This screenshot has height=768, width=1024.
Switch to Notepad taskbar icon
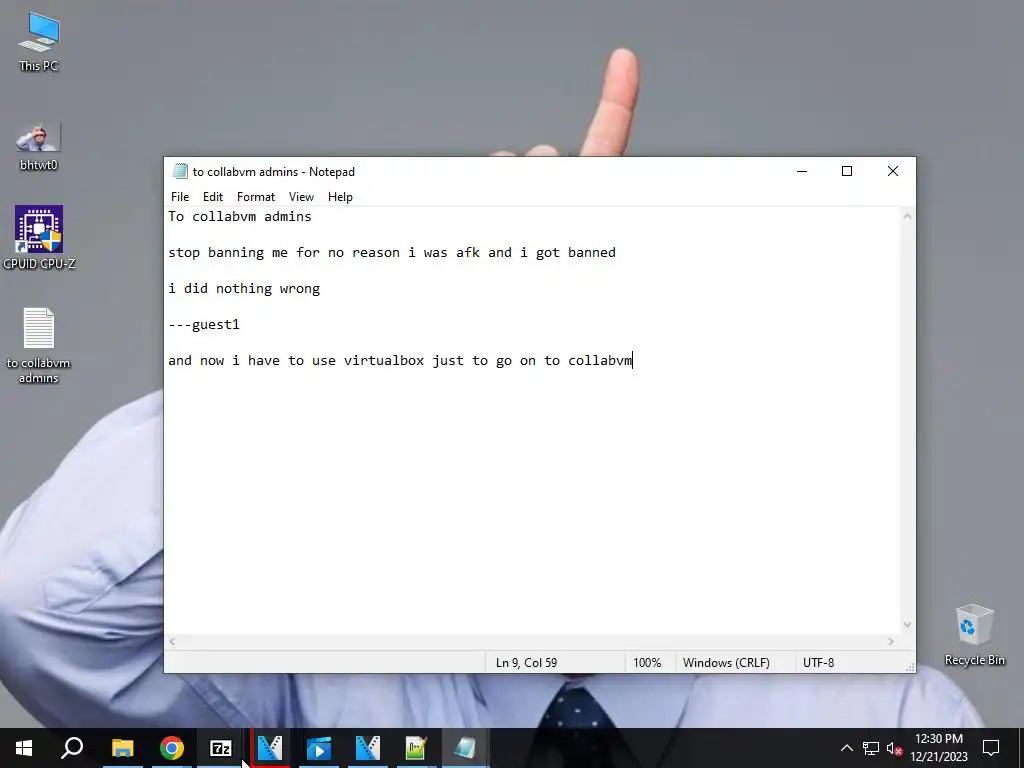(465, 748)
